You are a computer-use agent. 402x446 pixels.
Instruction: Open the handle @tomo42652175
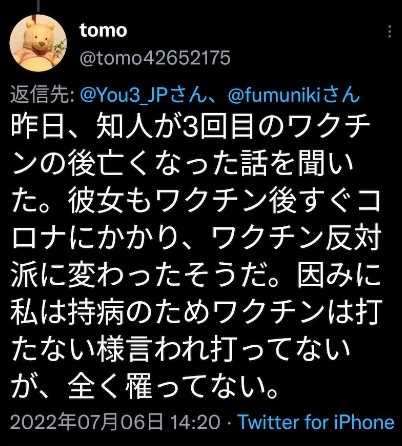[x=155, y=58]
